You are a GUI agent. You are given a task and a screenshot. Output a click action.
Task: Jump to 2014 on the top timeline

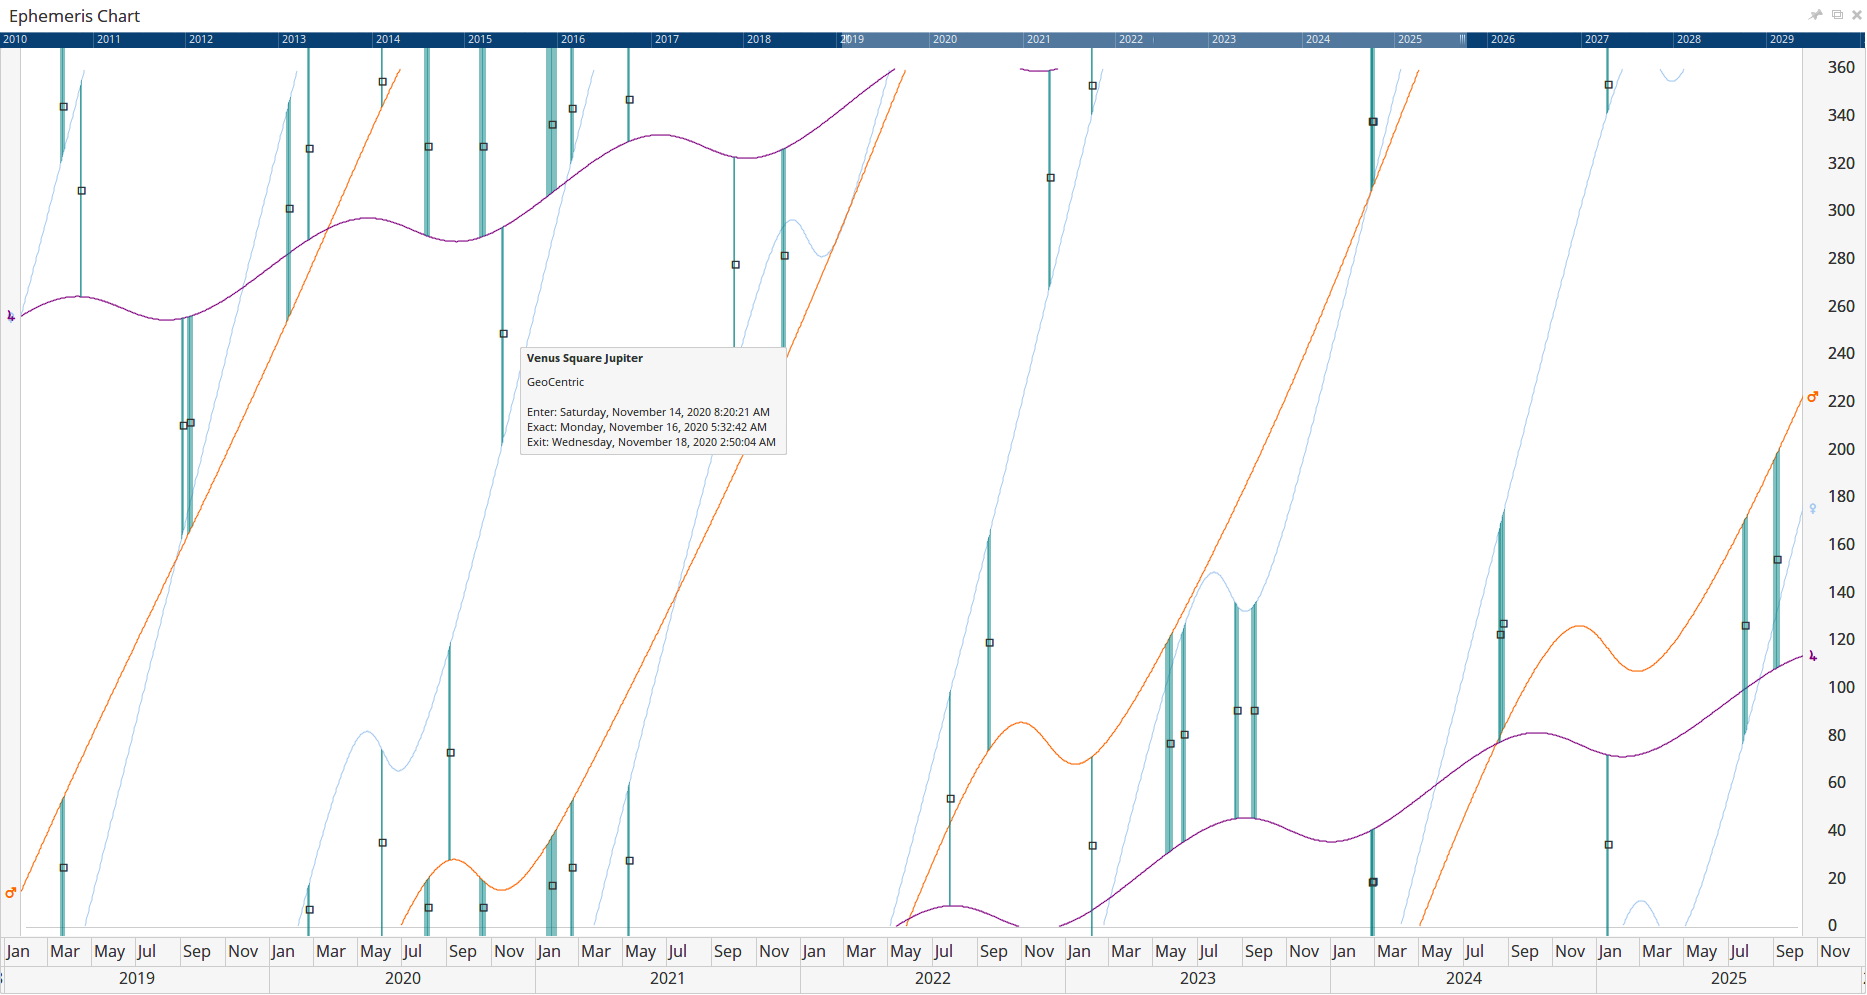click(x=388, y=39)
